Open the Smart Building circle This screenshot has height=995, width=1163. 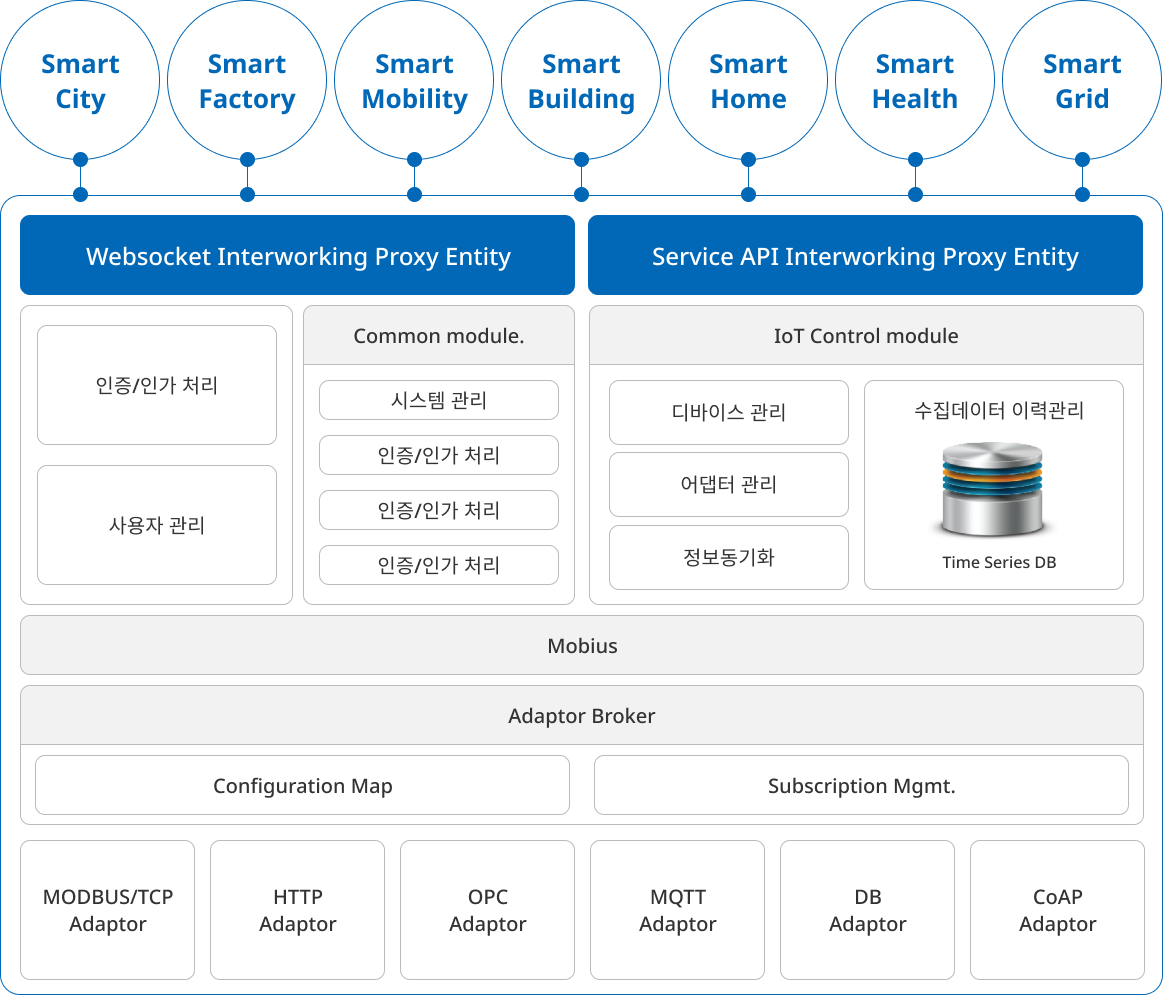tap(581, 81)
